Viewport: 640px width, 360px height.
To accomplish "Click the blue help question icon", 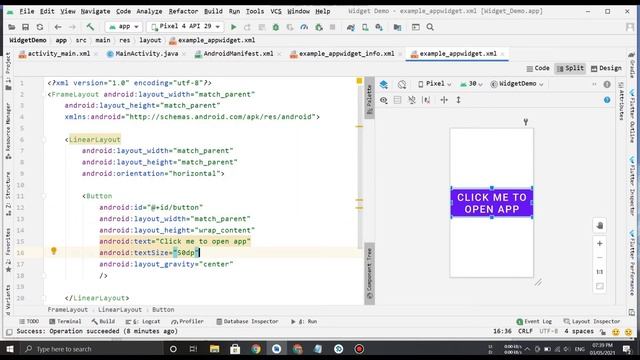I will click(607, 100).
